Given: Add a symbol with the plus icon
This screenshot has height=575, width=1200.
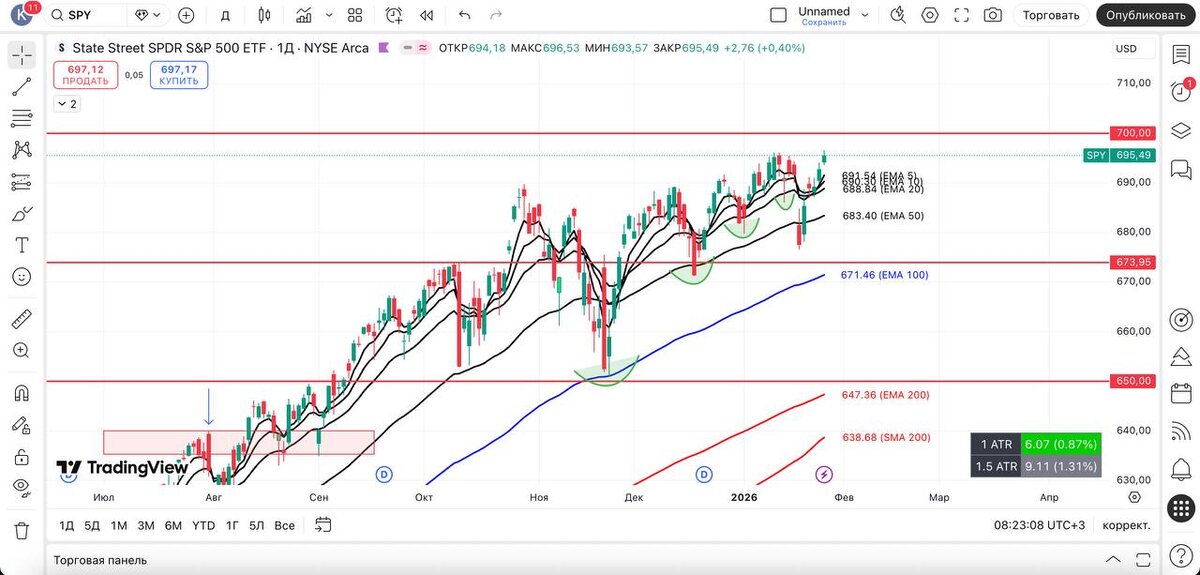Looking at the screenshot, I should [x=186, y=15].
